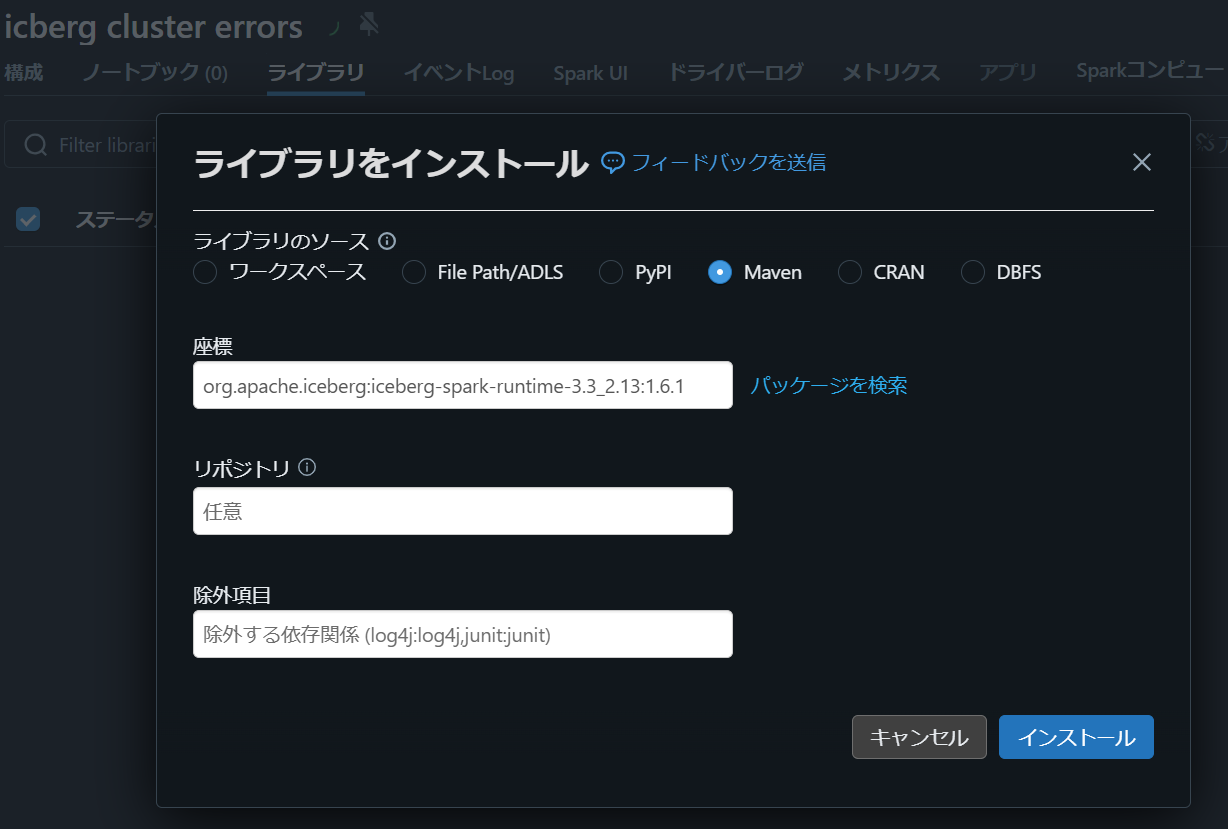Viewport: 1228px width, 829px height.
Task: Focus the 除外項目 exclusions field
Action: [463, 634]
